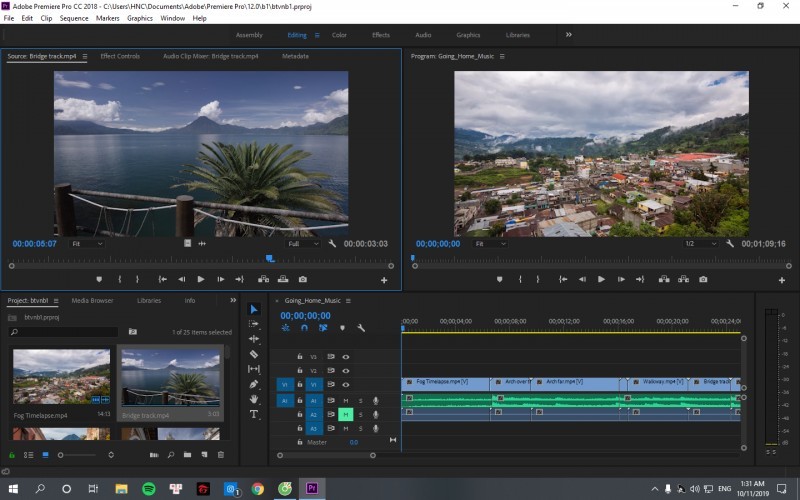This screenshot has width=800, height=500.
Task: Open the Sequence menu
Action: [x=74, y=18]
